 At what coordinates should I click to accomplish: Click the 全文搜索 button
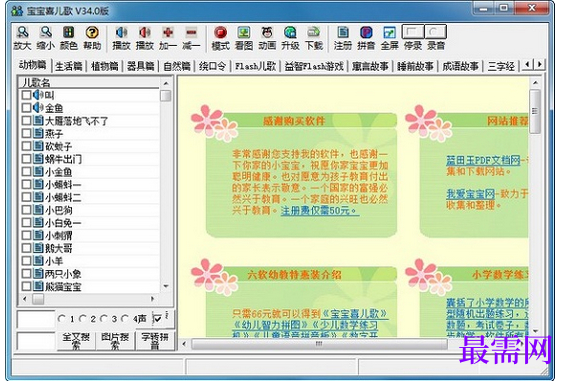(76, 341)
